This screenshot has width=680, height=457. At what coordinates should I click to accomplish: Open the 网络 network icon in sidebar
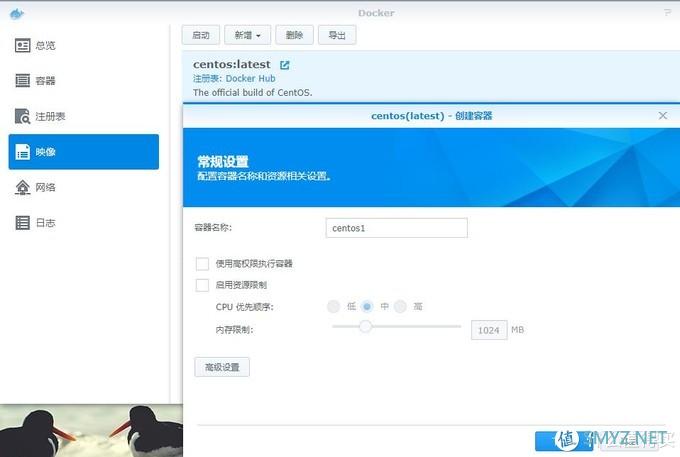click(23, 187)
